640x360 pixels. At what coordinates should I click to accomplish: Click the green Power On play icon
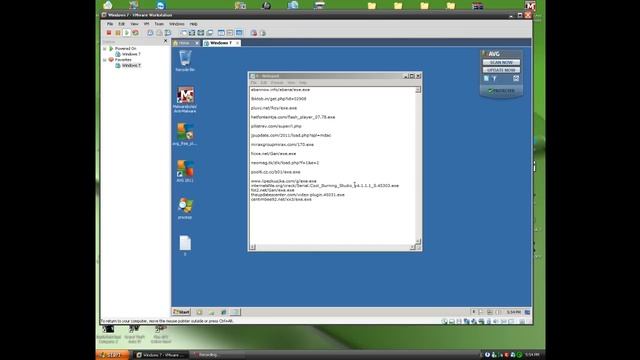pyautogui.click(x=127, y=33)
